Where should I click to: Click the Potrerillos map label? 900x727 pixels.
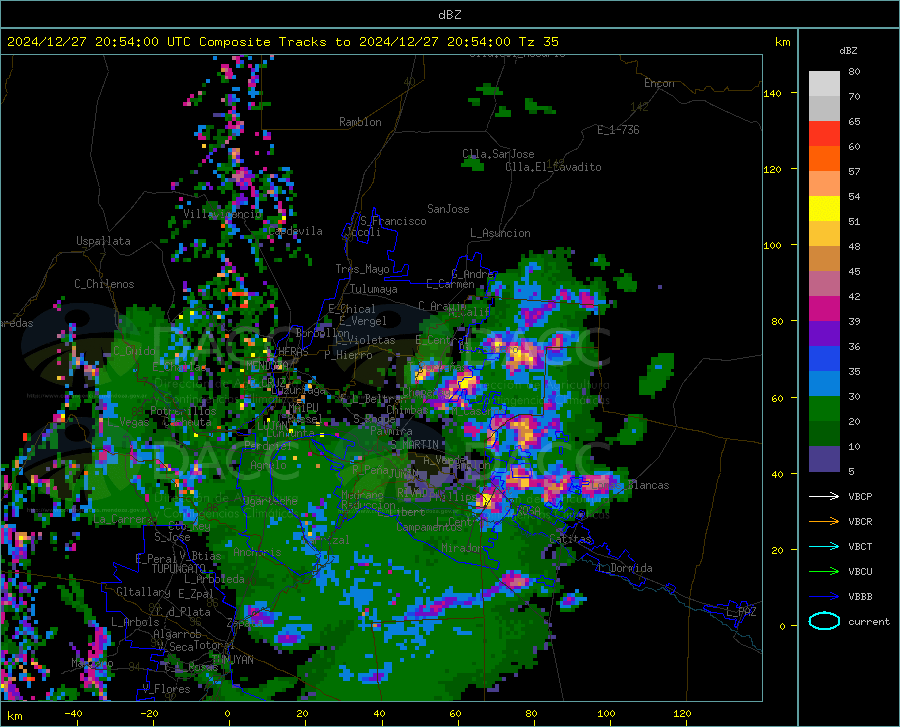183,411
